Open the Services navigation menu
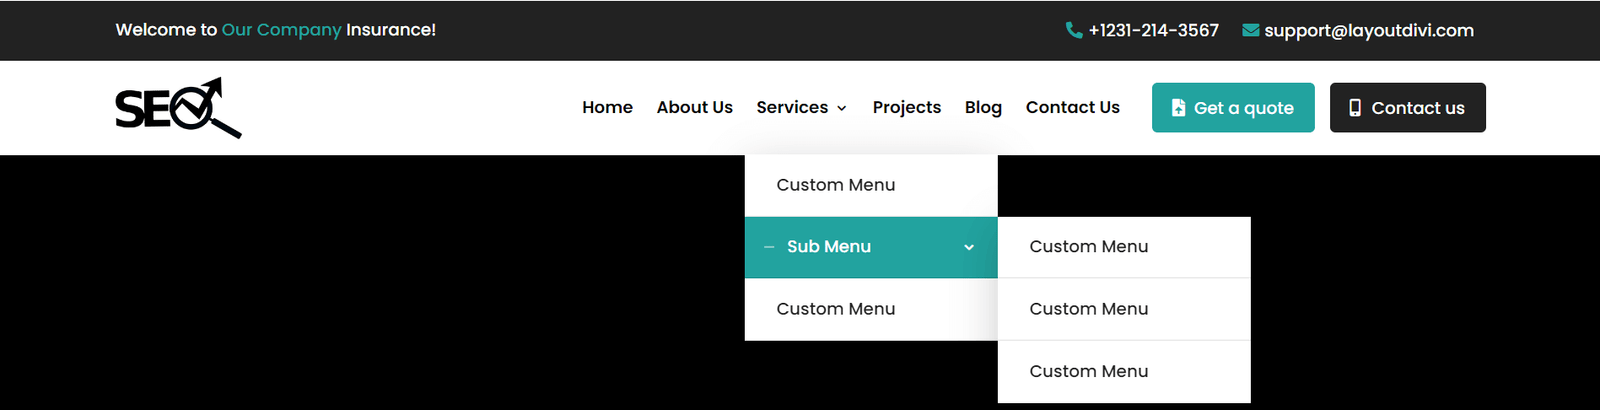The width and height of the screenshot is (1600, 410). pyautogui.click(x=792, y=107)
